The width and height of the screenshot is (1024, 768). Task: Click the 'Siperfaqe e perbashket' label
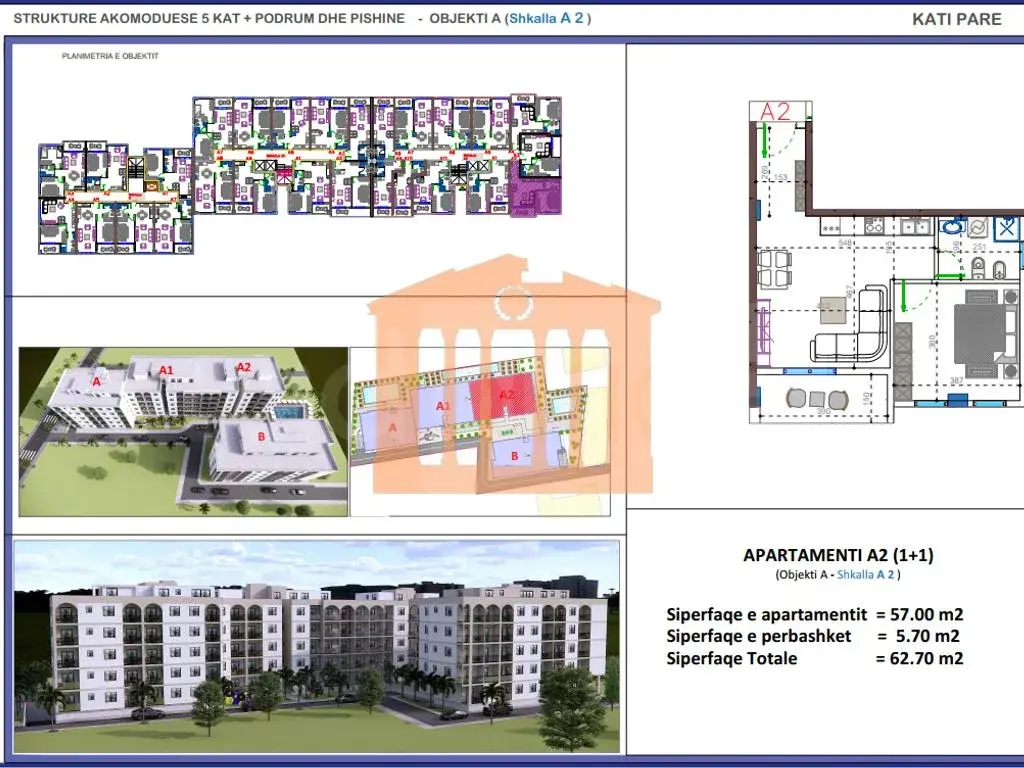click(x=759, y=636)
